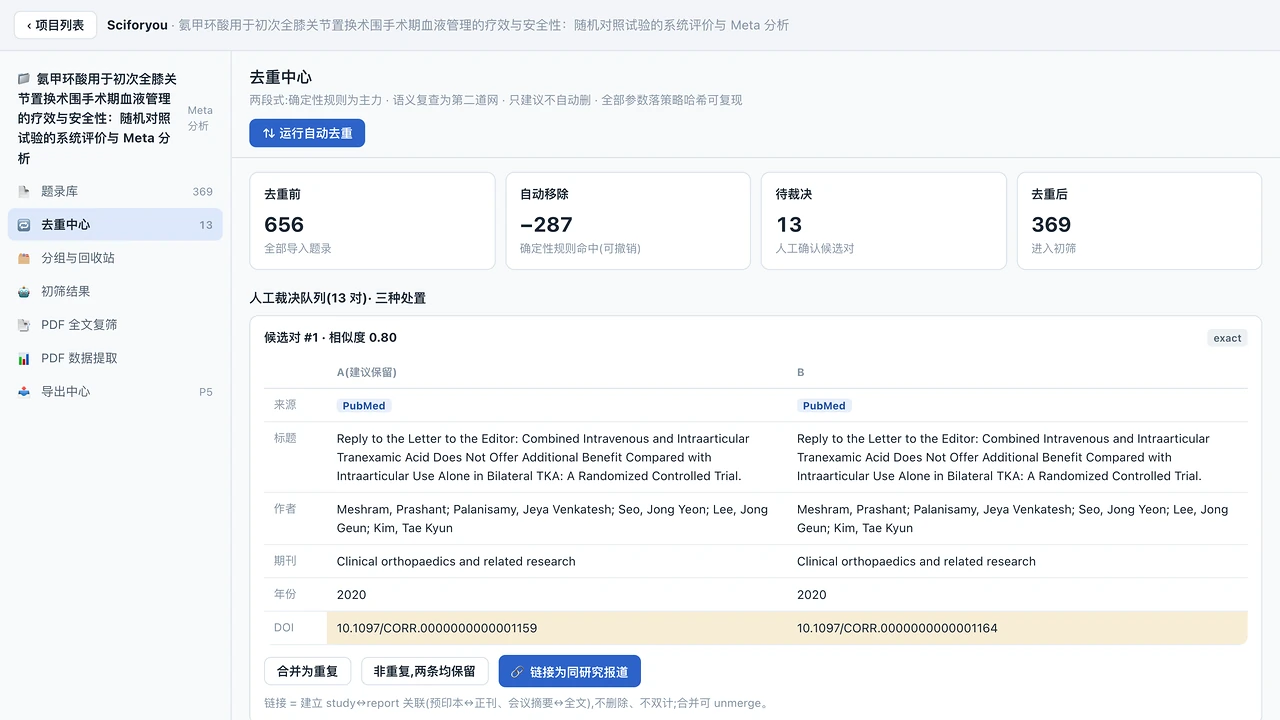Click the link chain icon on 链接为同研究报道

517,672
